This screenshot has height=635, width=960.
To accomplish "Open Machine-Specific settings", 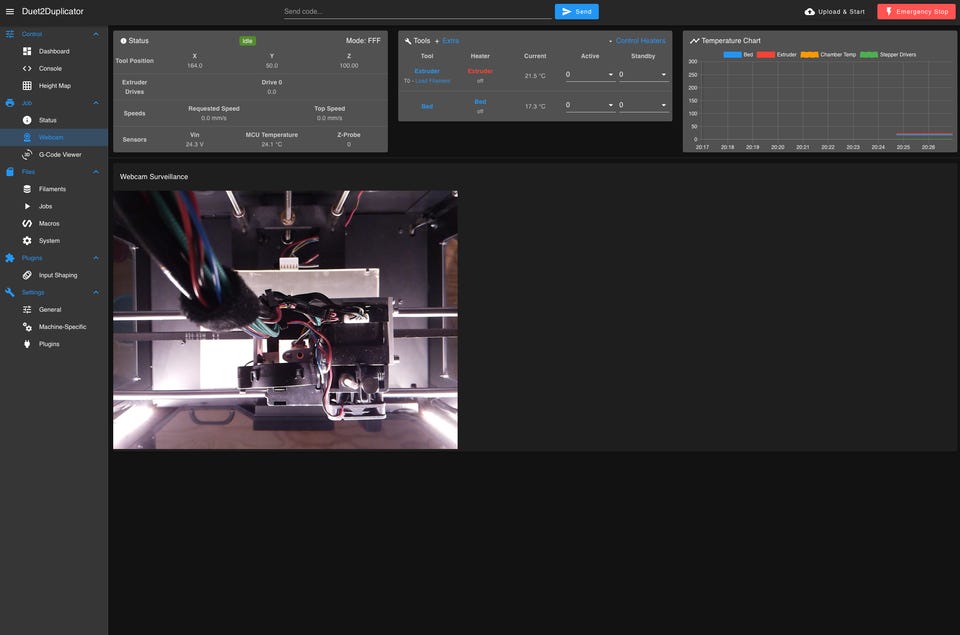I will point(62,327).
